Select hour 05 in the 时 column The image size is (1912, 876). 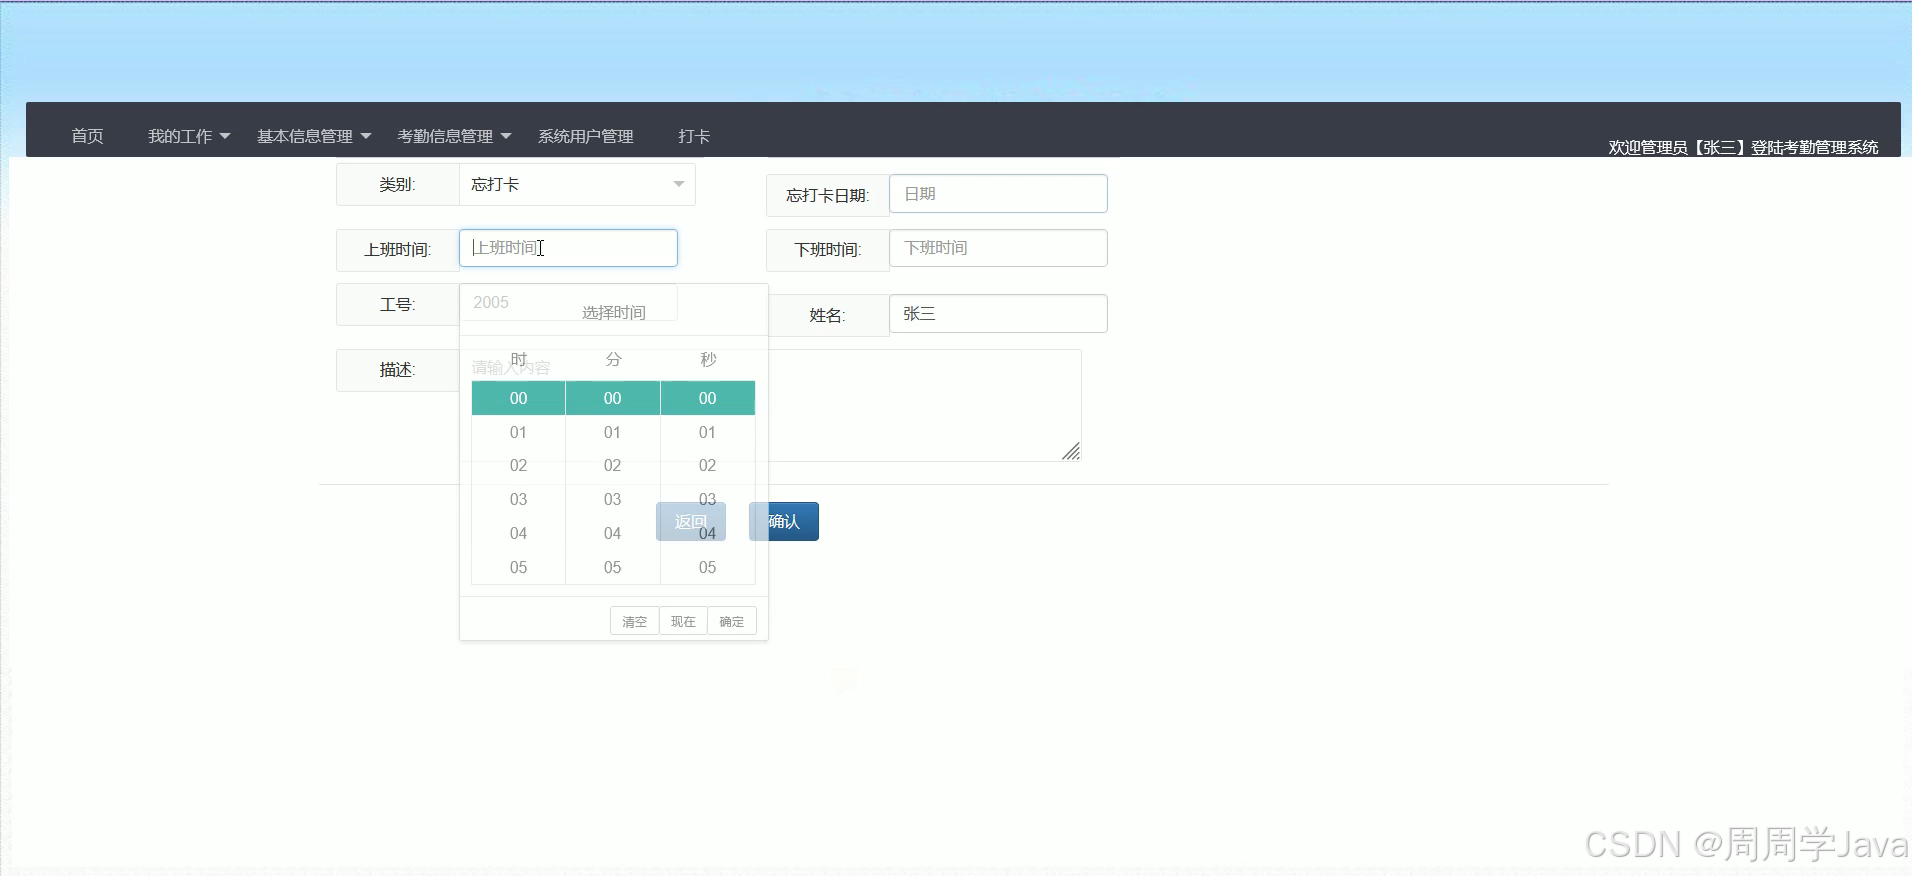pyautogui.click(x=518, y=567)
